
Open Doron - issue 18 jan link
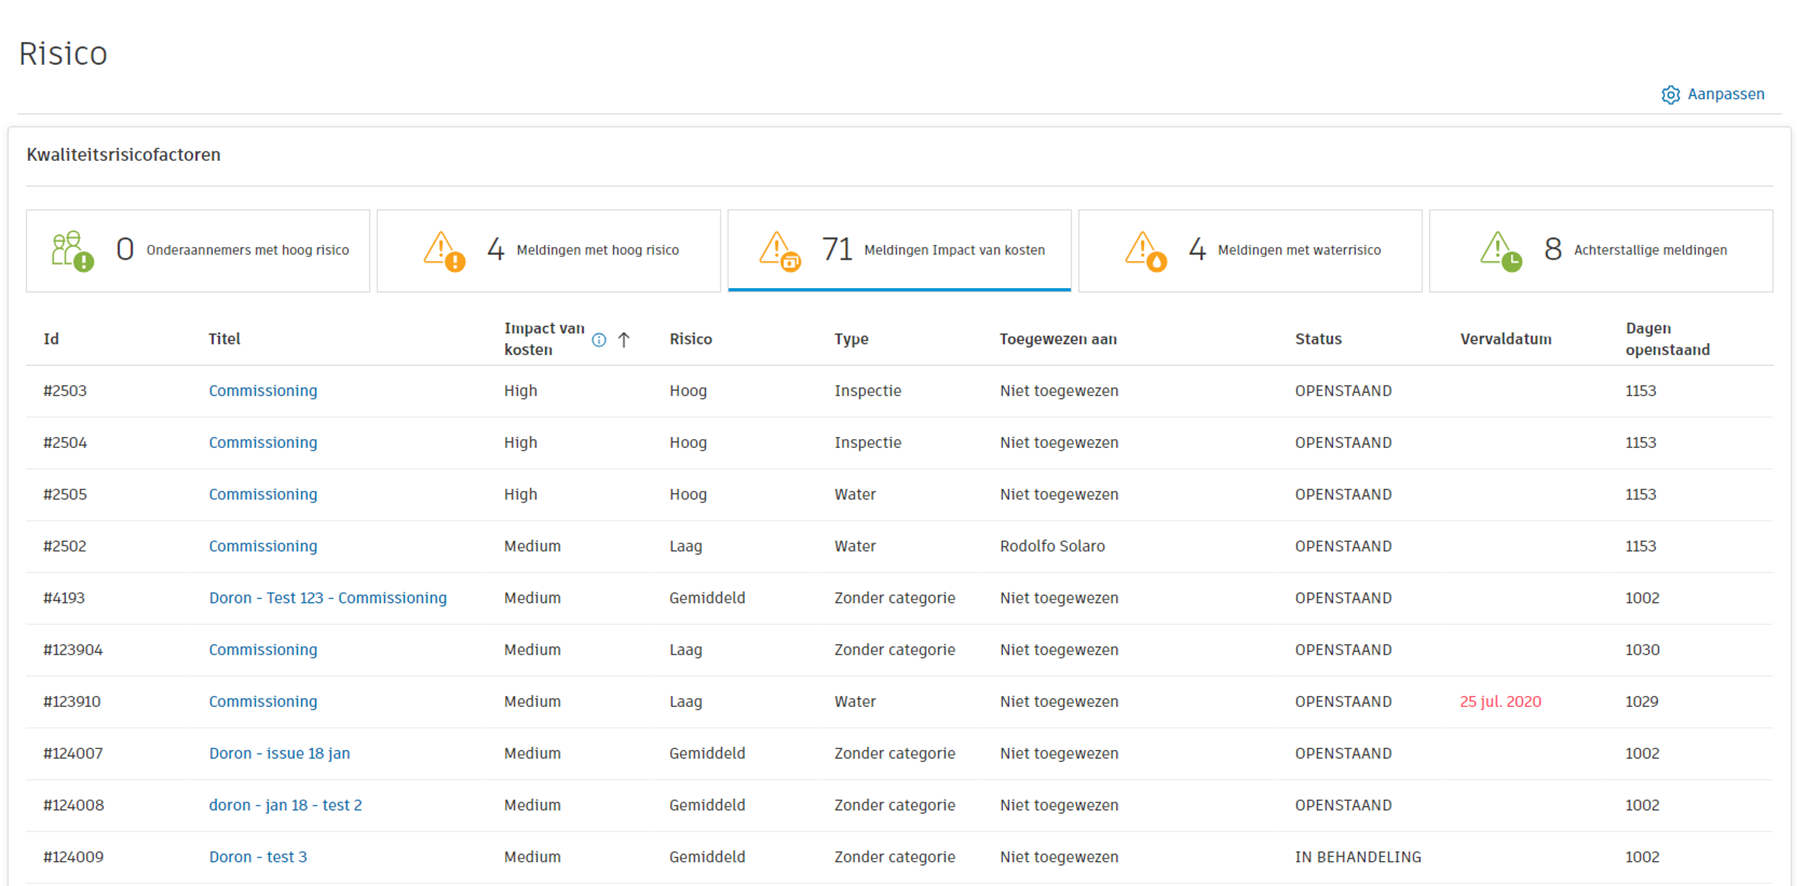pyautogui.click(x=279, y=753)
